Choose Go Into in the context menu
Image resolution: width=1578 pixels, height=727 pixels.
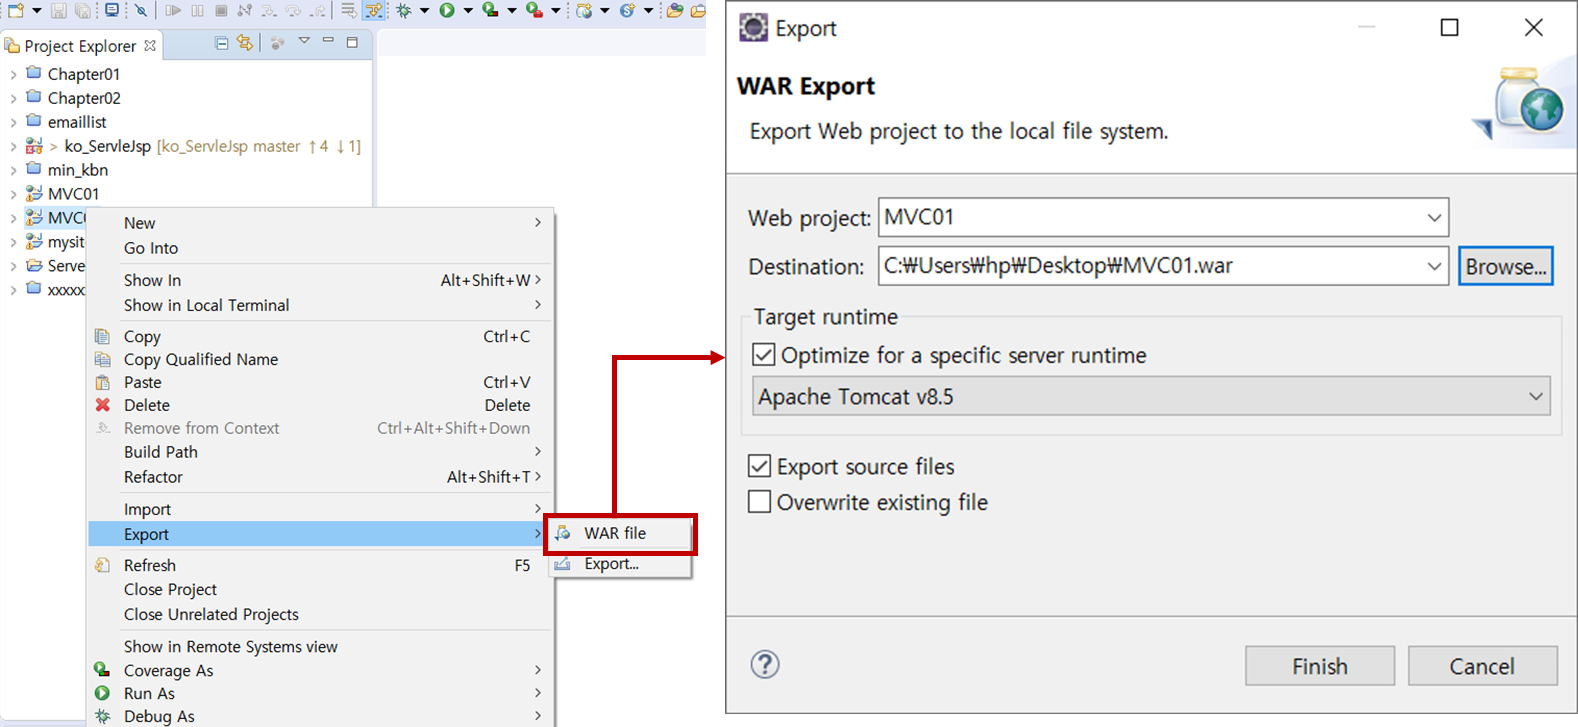point(321,248)
